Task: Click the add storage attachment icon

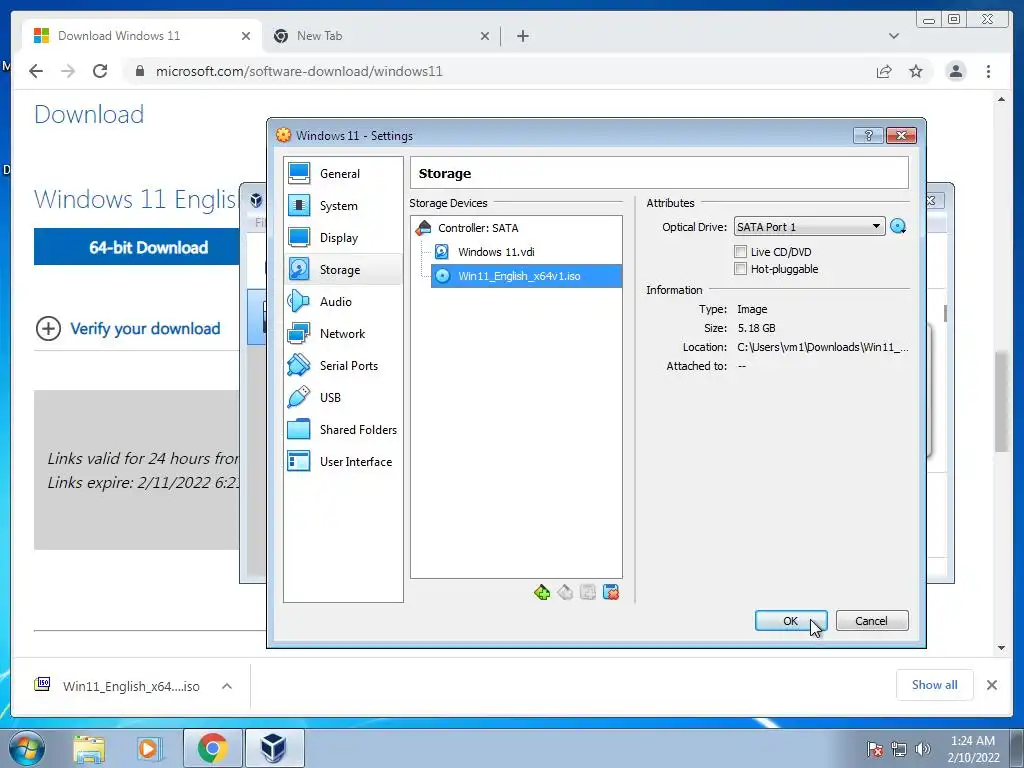Action: click(588, 592)
